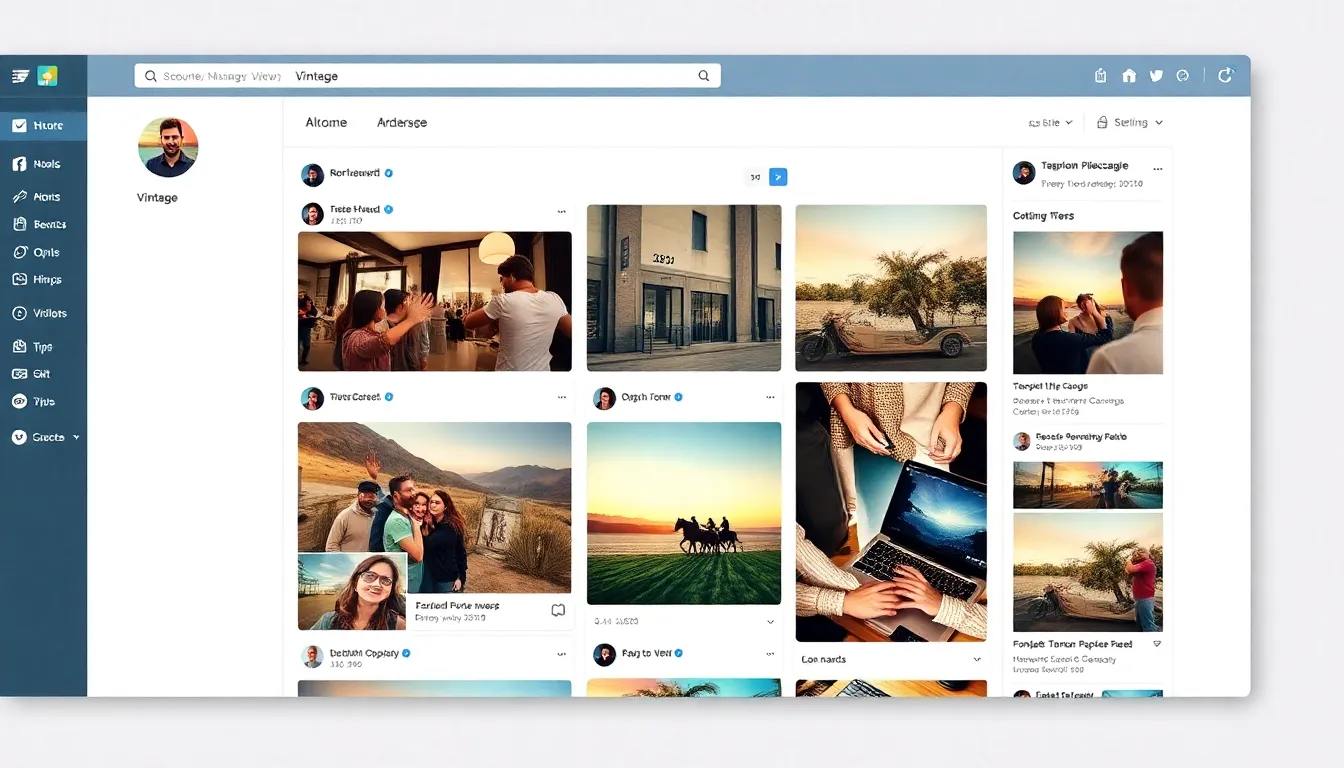
Task: Click the refresh icon in top-right corner
Action: (x=1225, y=75)
